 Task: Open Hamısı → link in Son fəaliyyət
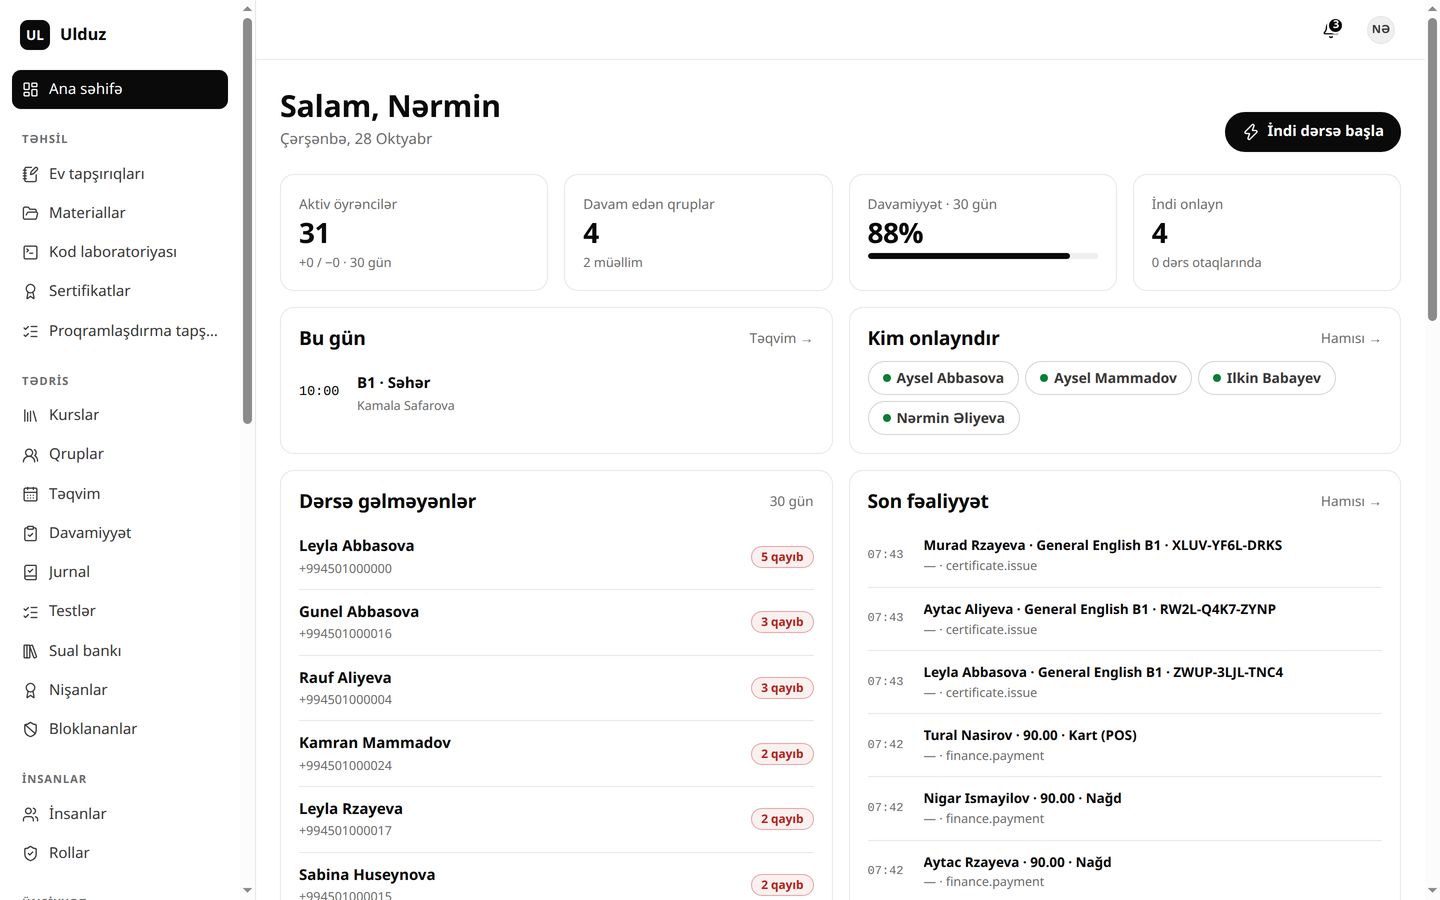(x=1351, y=502)
